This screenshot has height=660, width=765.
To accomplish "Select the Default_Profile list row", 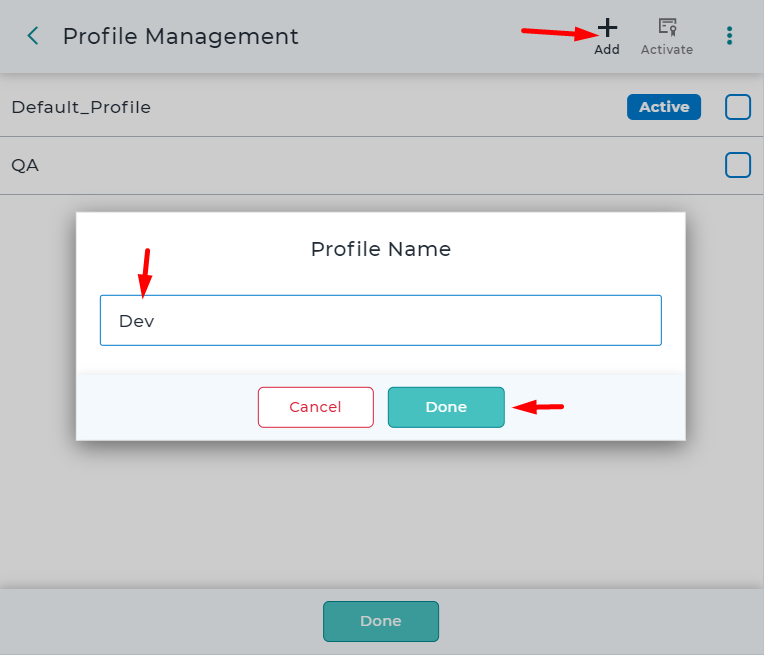I will [x=382, y=107].
